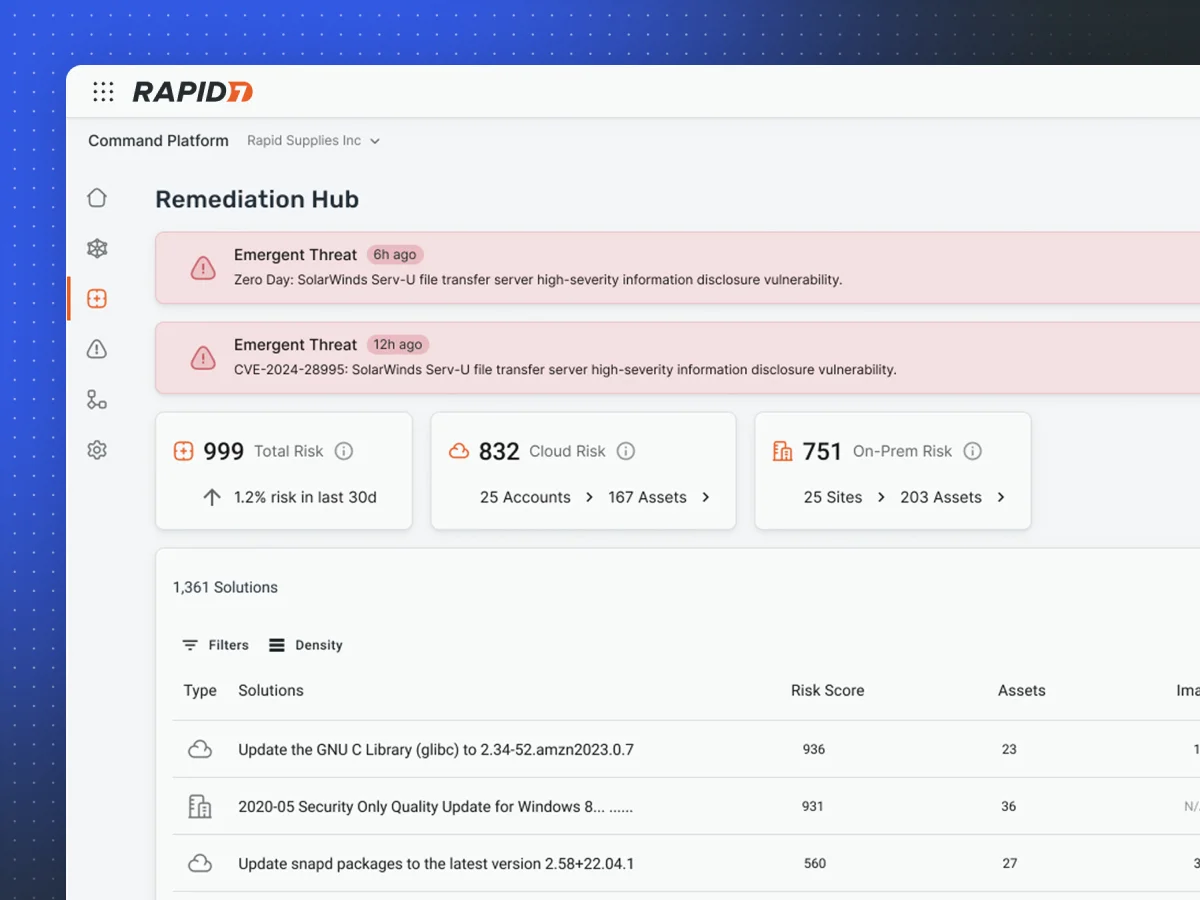The height and width of the screenshot is (900, 1200).
Task: Click the Total Risk info icon
Action: pyautogui.click(x=344, y=451)
